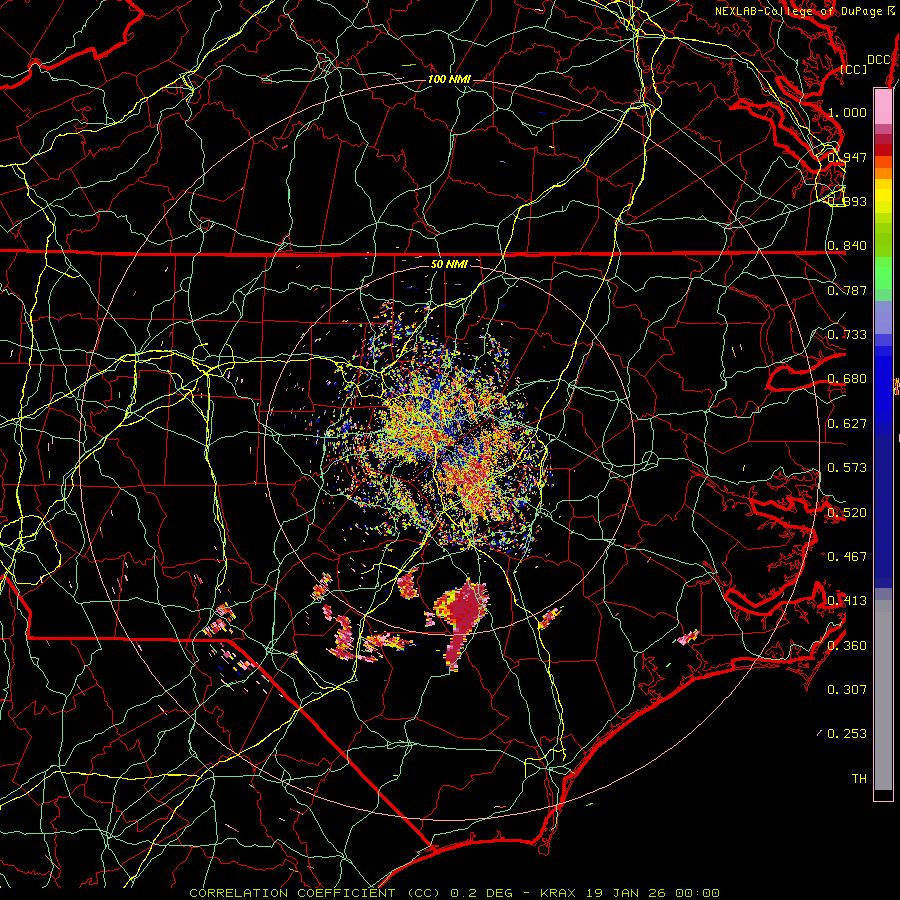The image size is (900, 900).
Task: Click the 1.000 scale value
Action: pyautogui.click(x=847, y=112)
